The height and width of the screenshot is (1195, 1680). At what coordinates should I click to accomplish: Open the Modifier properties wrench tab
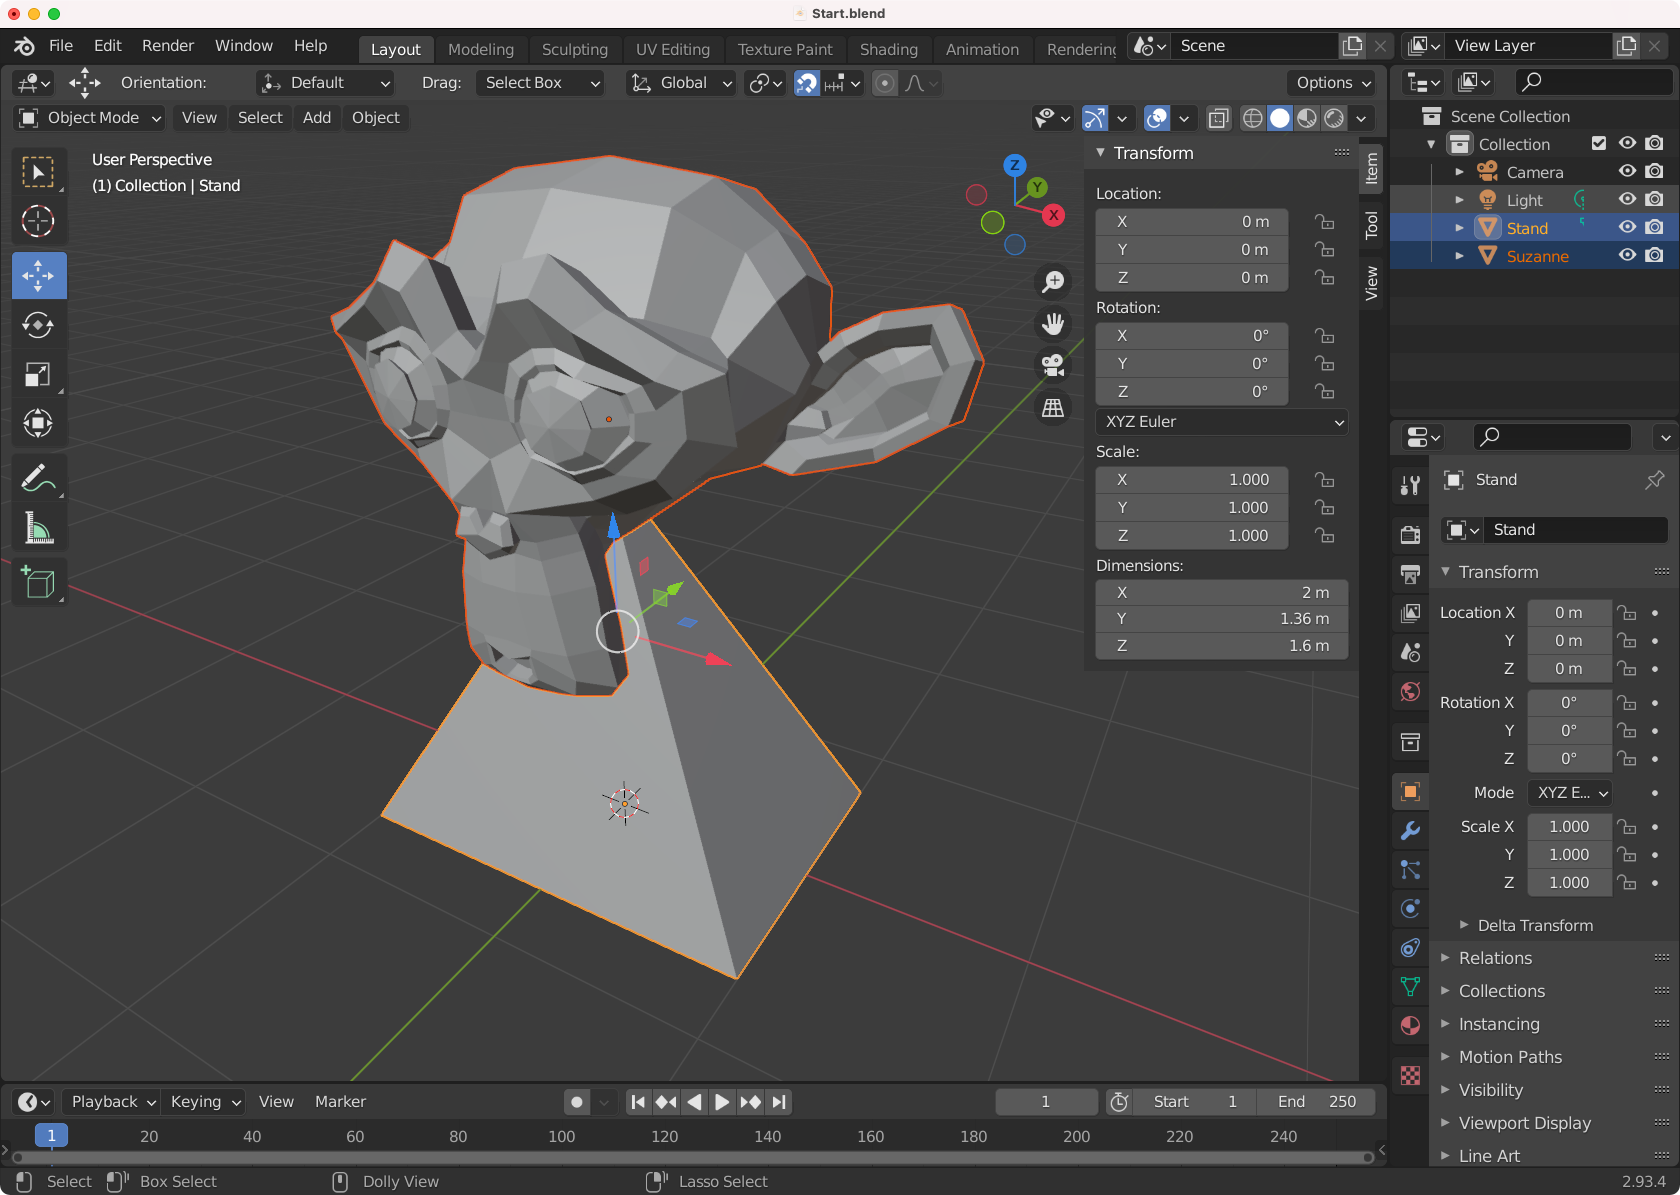pos(1410,830)
